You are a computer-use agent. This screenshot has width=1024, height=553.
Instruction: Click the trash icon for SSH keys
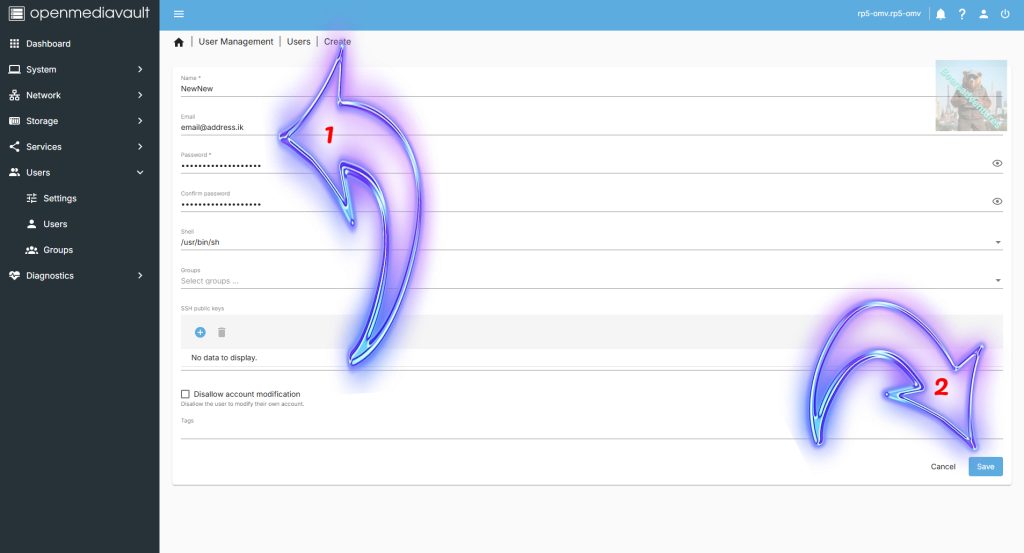click(222, 332)
